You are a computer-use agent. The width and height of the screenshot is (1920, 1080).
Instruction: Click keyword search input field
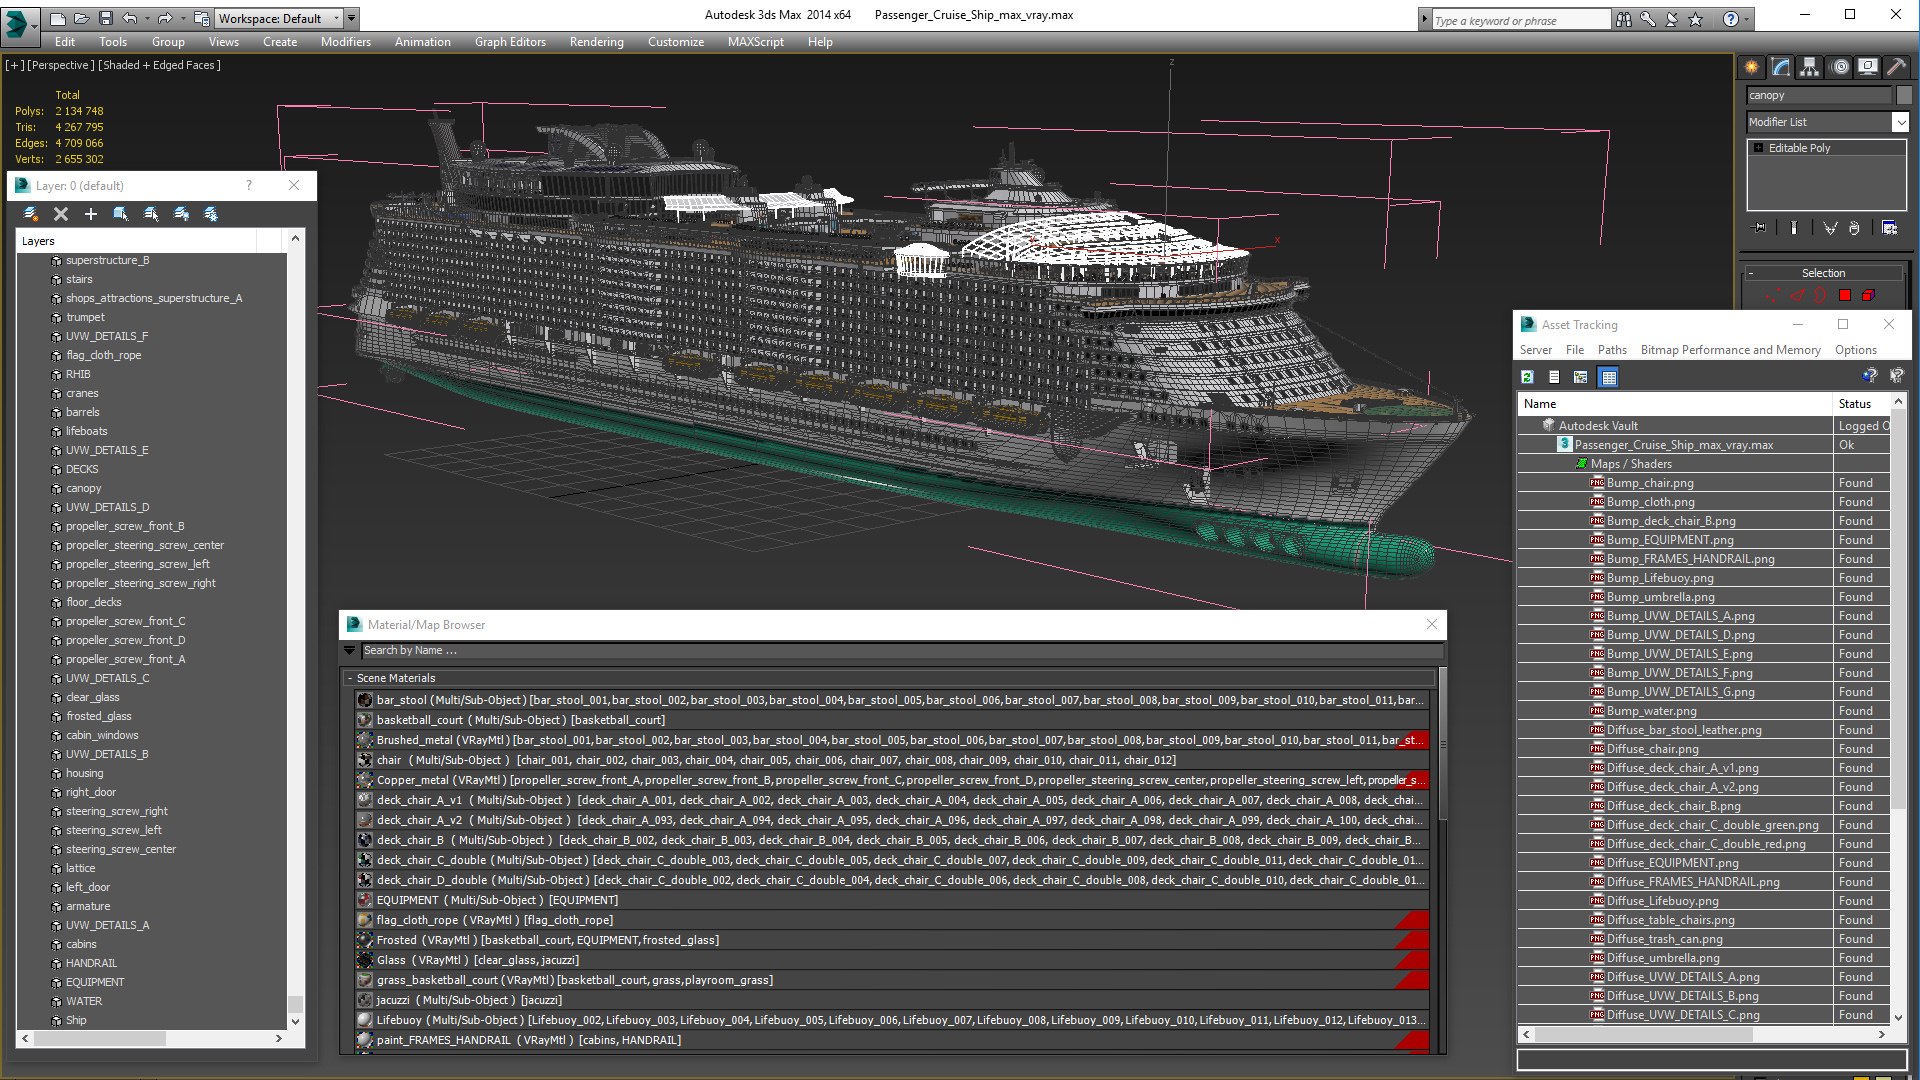click(x=1520, y=20)
